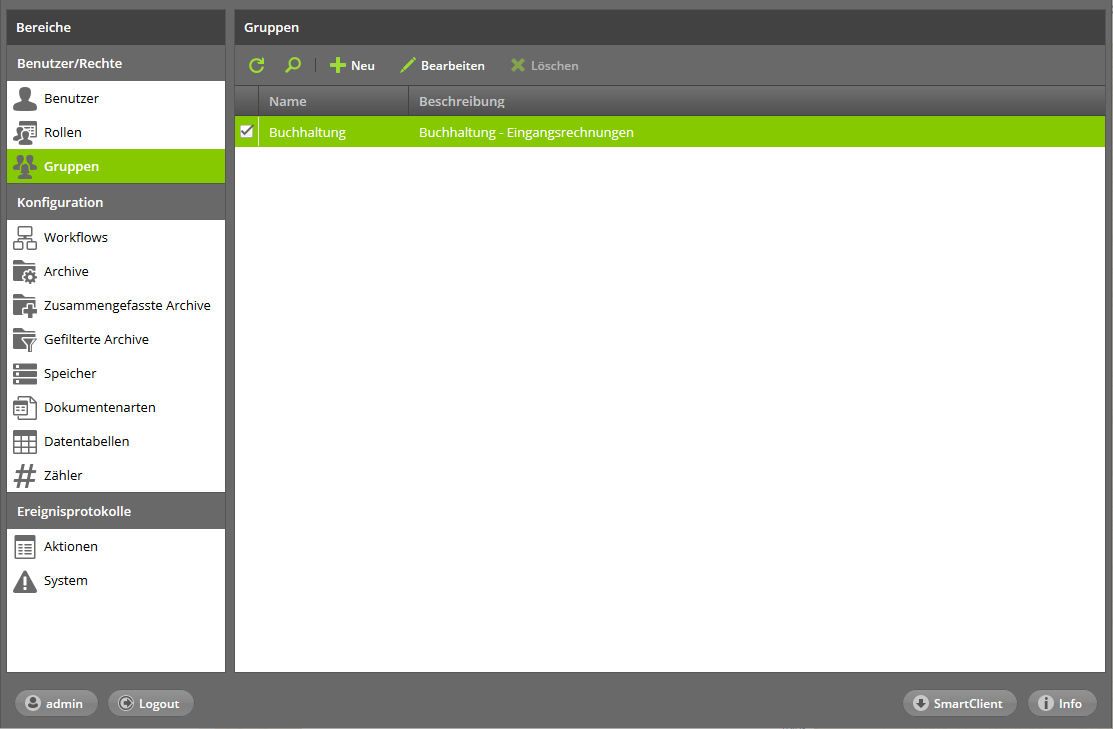Click the Gefilterte Archive funnel icon
The height and width of the screenshot is (729, 1113).
[25, 340]
